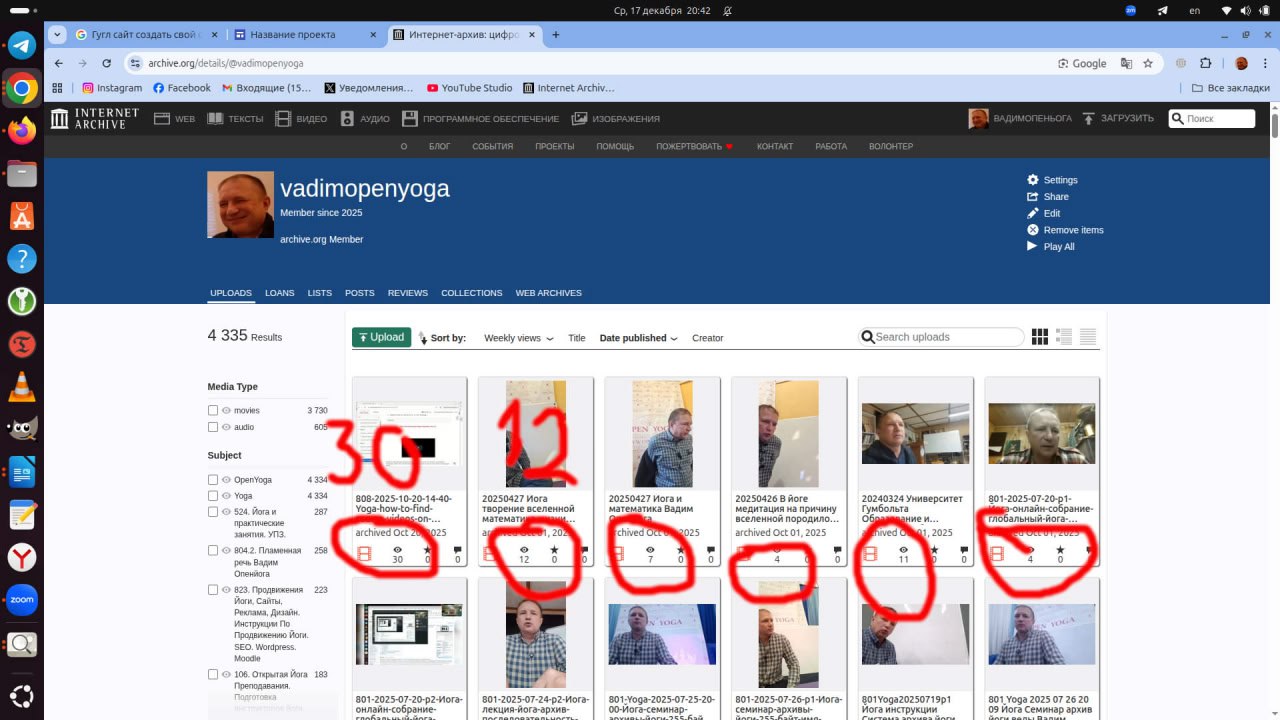The height and width of the screenshot is (720, 1280).
Task: Switch to compact list view
Action: point(1088,337)
